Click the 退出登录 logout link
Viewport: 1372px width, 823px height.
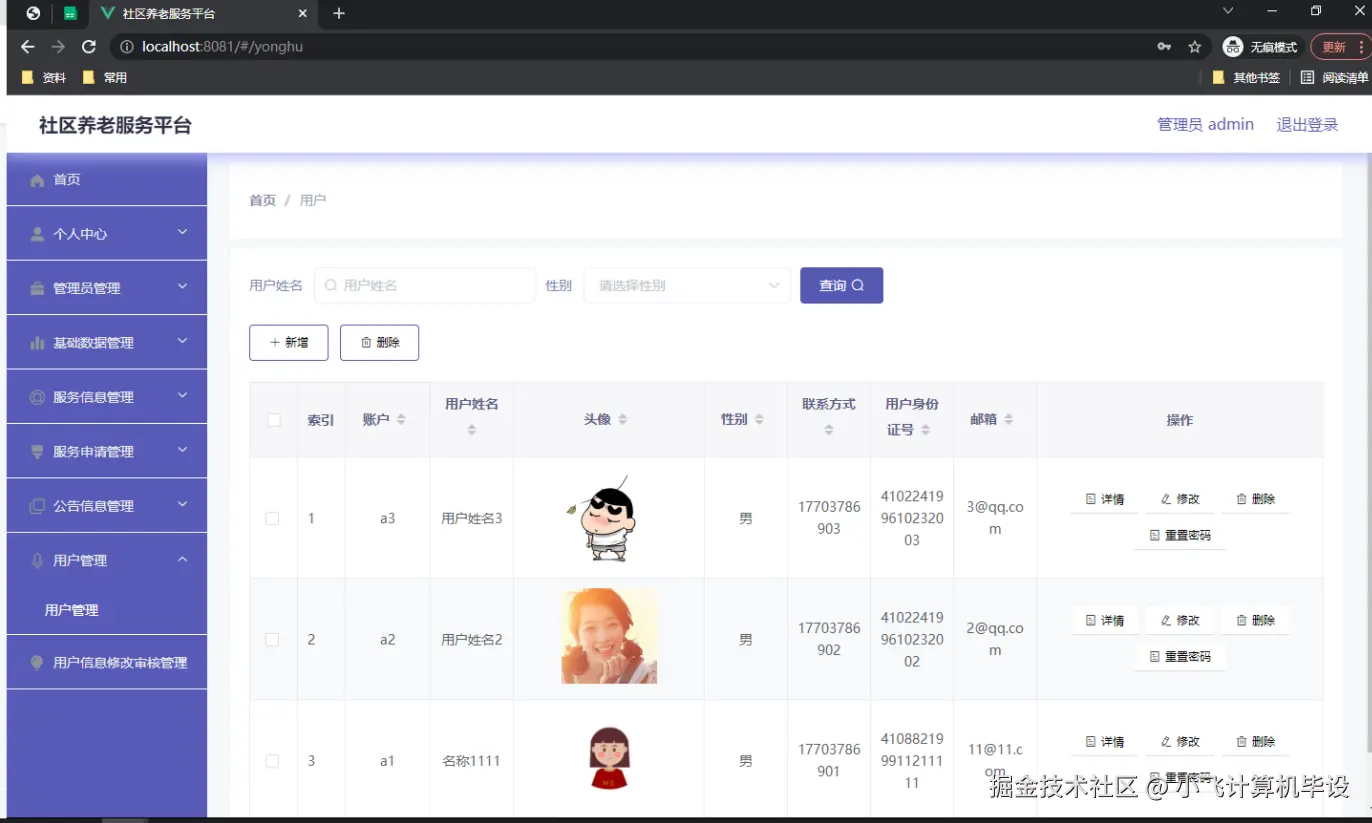point(1306,124)
